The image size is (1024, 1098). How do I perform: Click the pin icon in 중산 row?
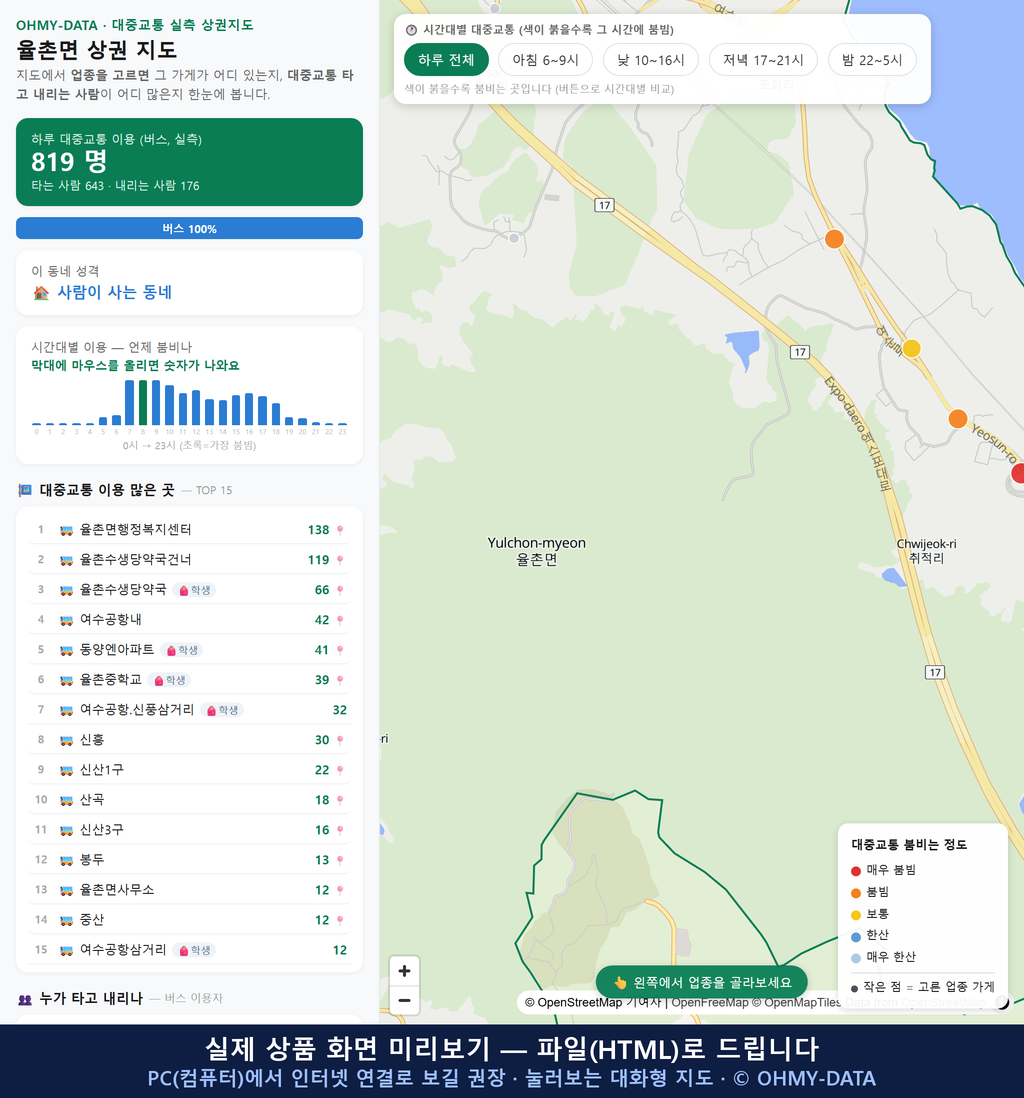tap(340, 920)
